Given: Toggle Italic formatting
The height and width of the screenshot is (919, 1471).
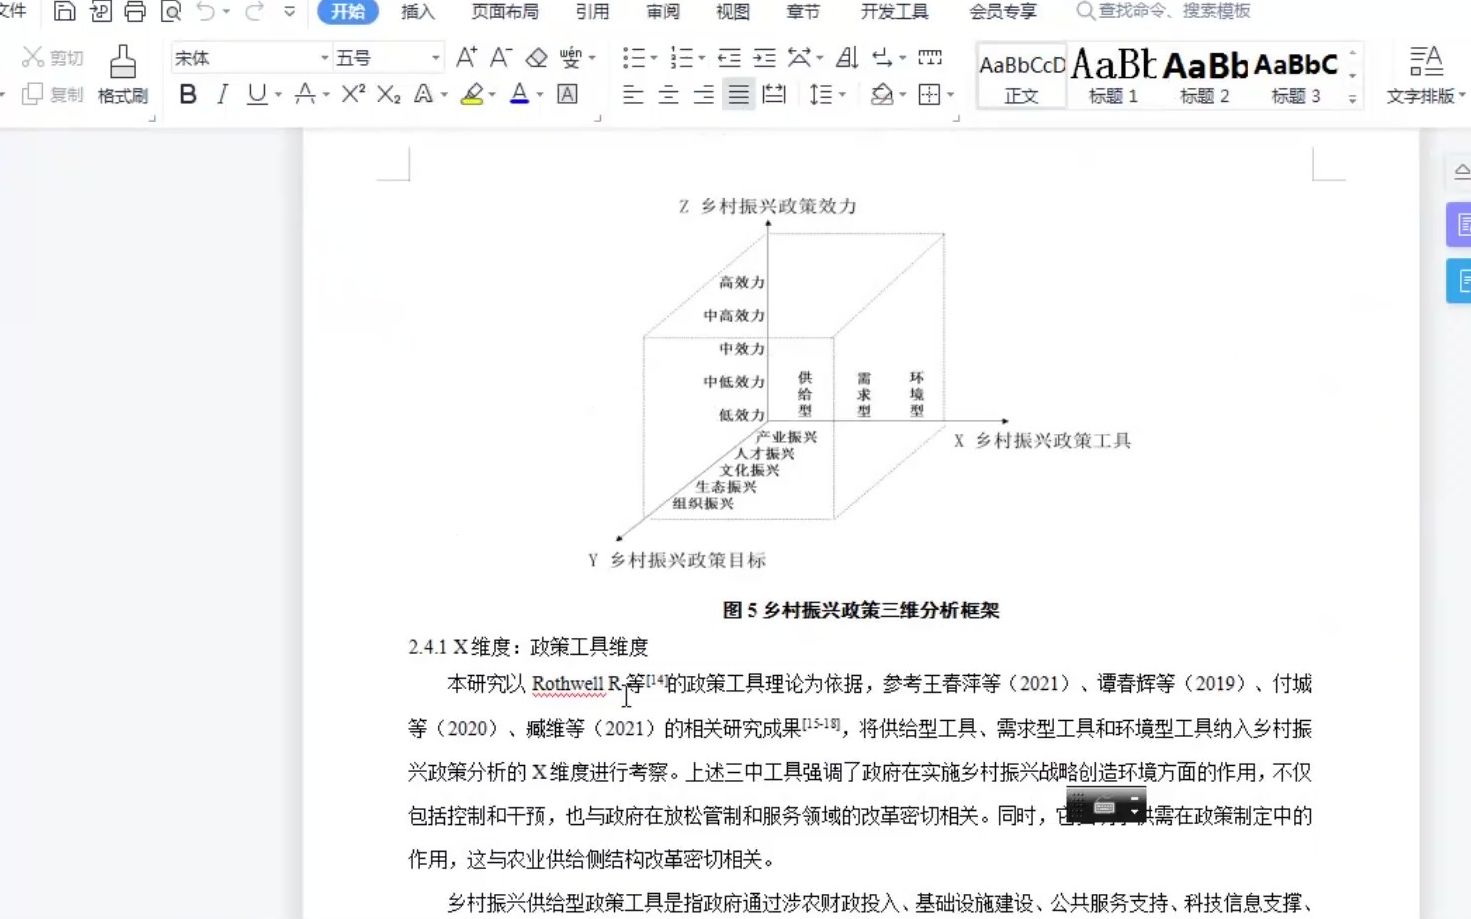Looking at the screenshot, I should pyautogui.click(x=222, y=94).
